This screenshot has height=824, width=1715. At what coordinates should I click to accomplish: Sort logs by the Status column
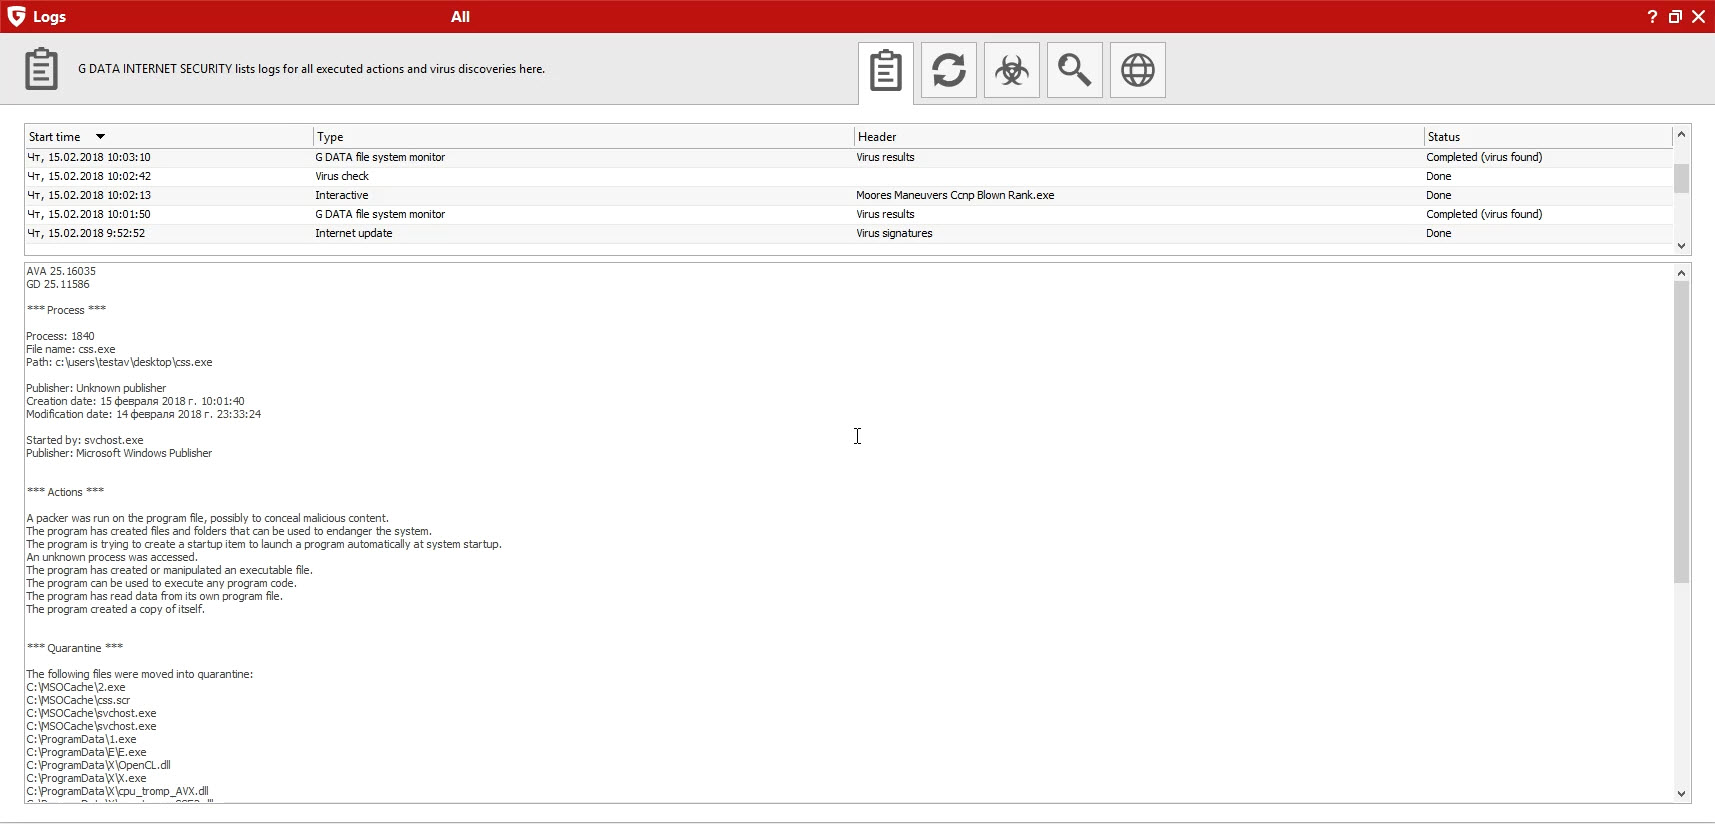1547,137
